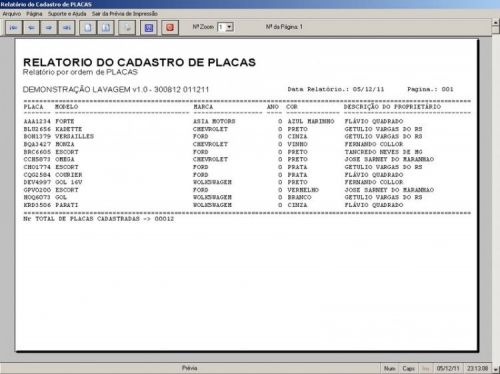Click the ANO column header
Image resolution: width=500 pixels, height=374 pixels.
point(273,107)
